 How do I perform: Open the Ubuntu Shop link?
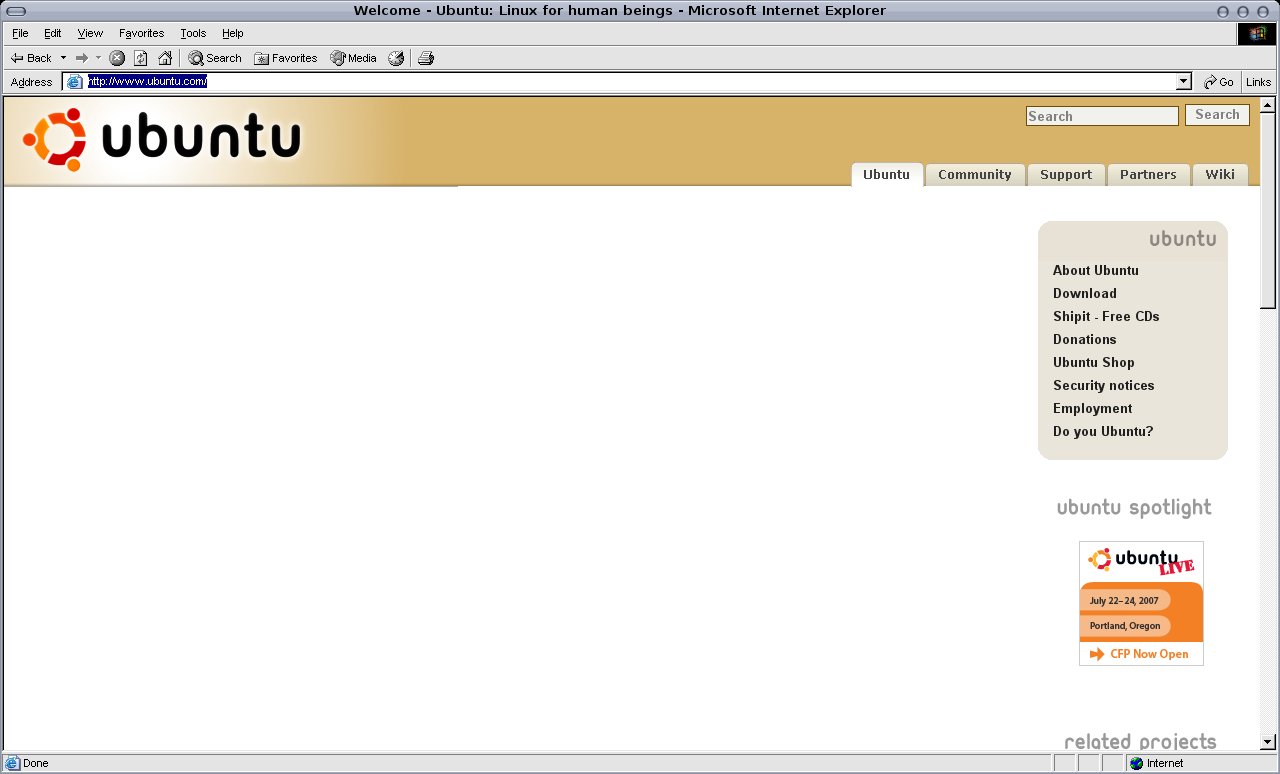tap(1094, 362)
